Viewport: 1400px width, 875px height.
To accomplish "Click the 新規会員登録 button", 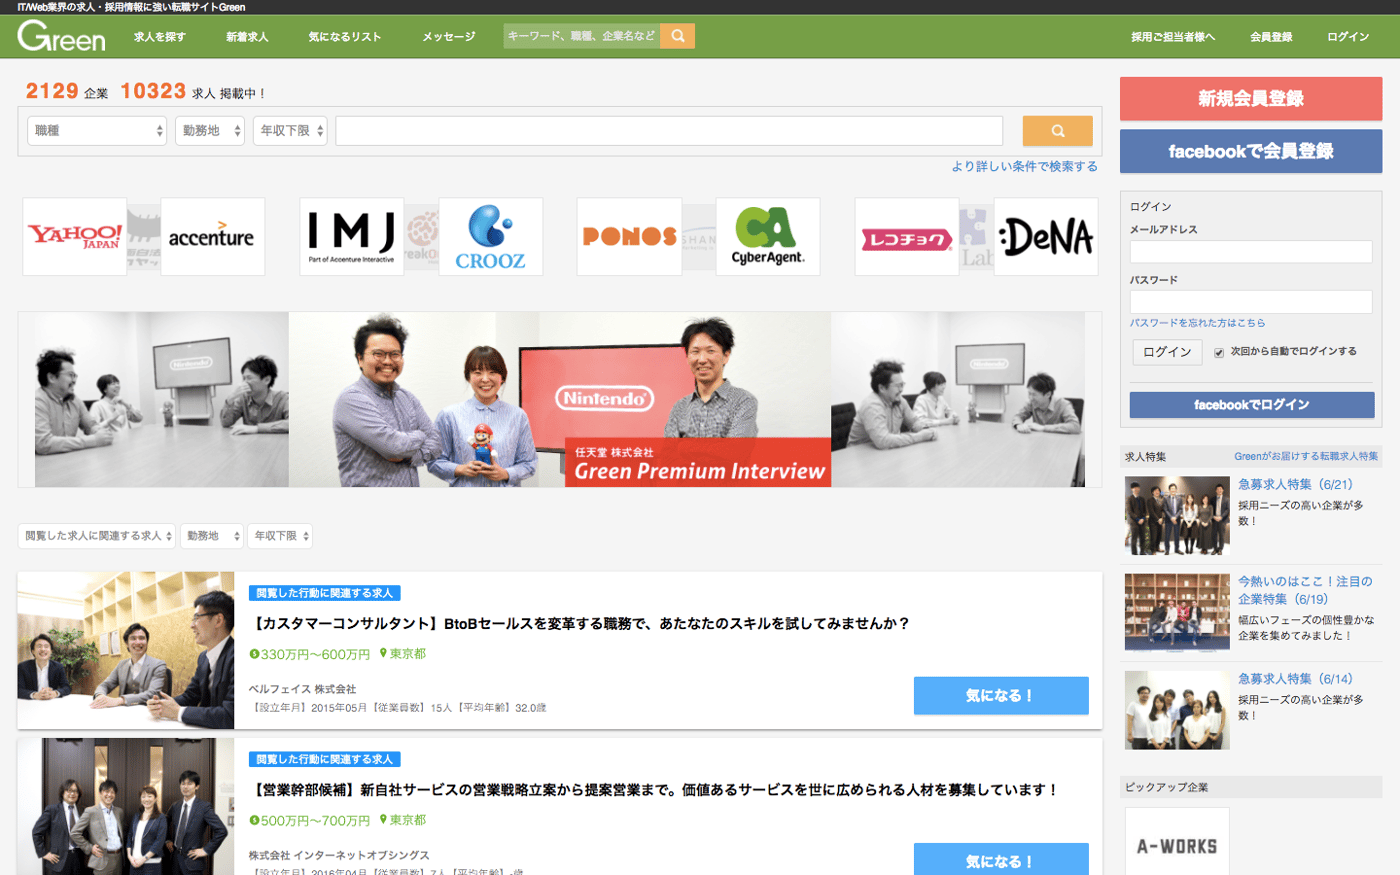I will [1251, 99].
